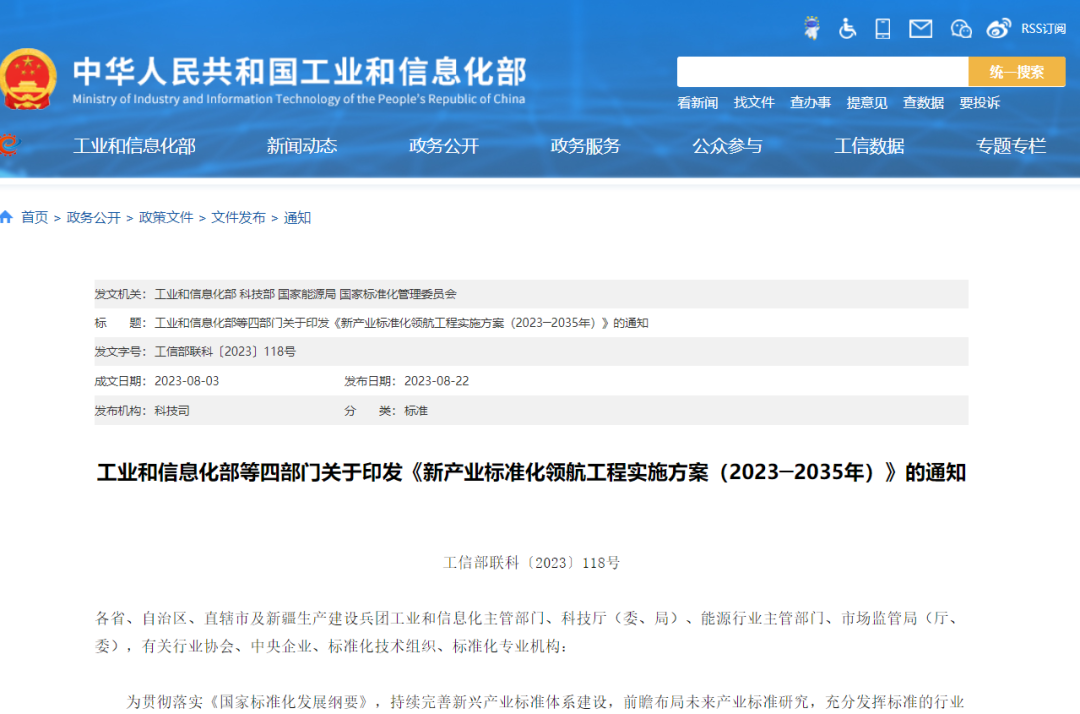Open the 政务服务 nav menu
The width and height of the screenshot is (1080, 714).
coord(585,146)
